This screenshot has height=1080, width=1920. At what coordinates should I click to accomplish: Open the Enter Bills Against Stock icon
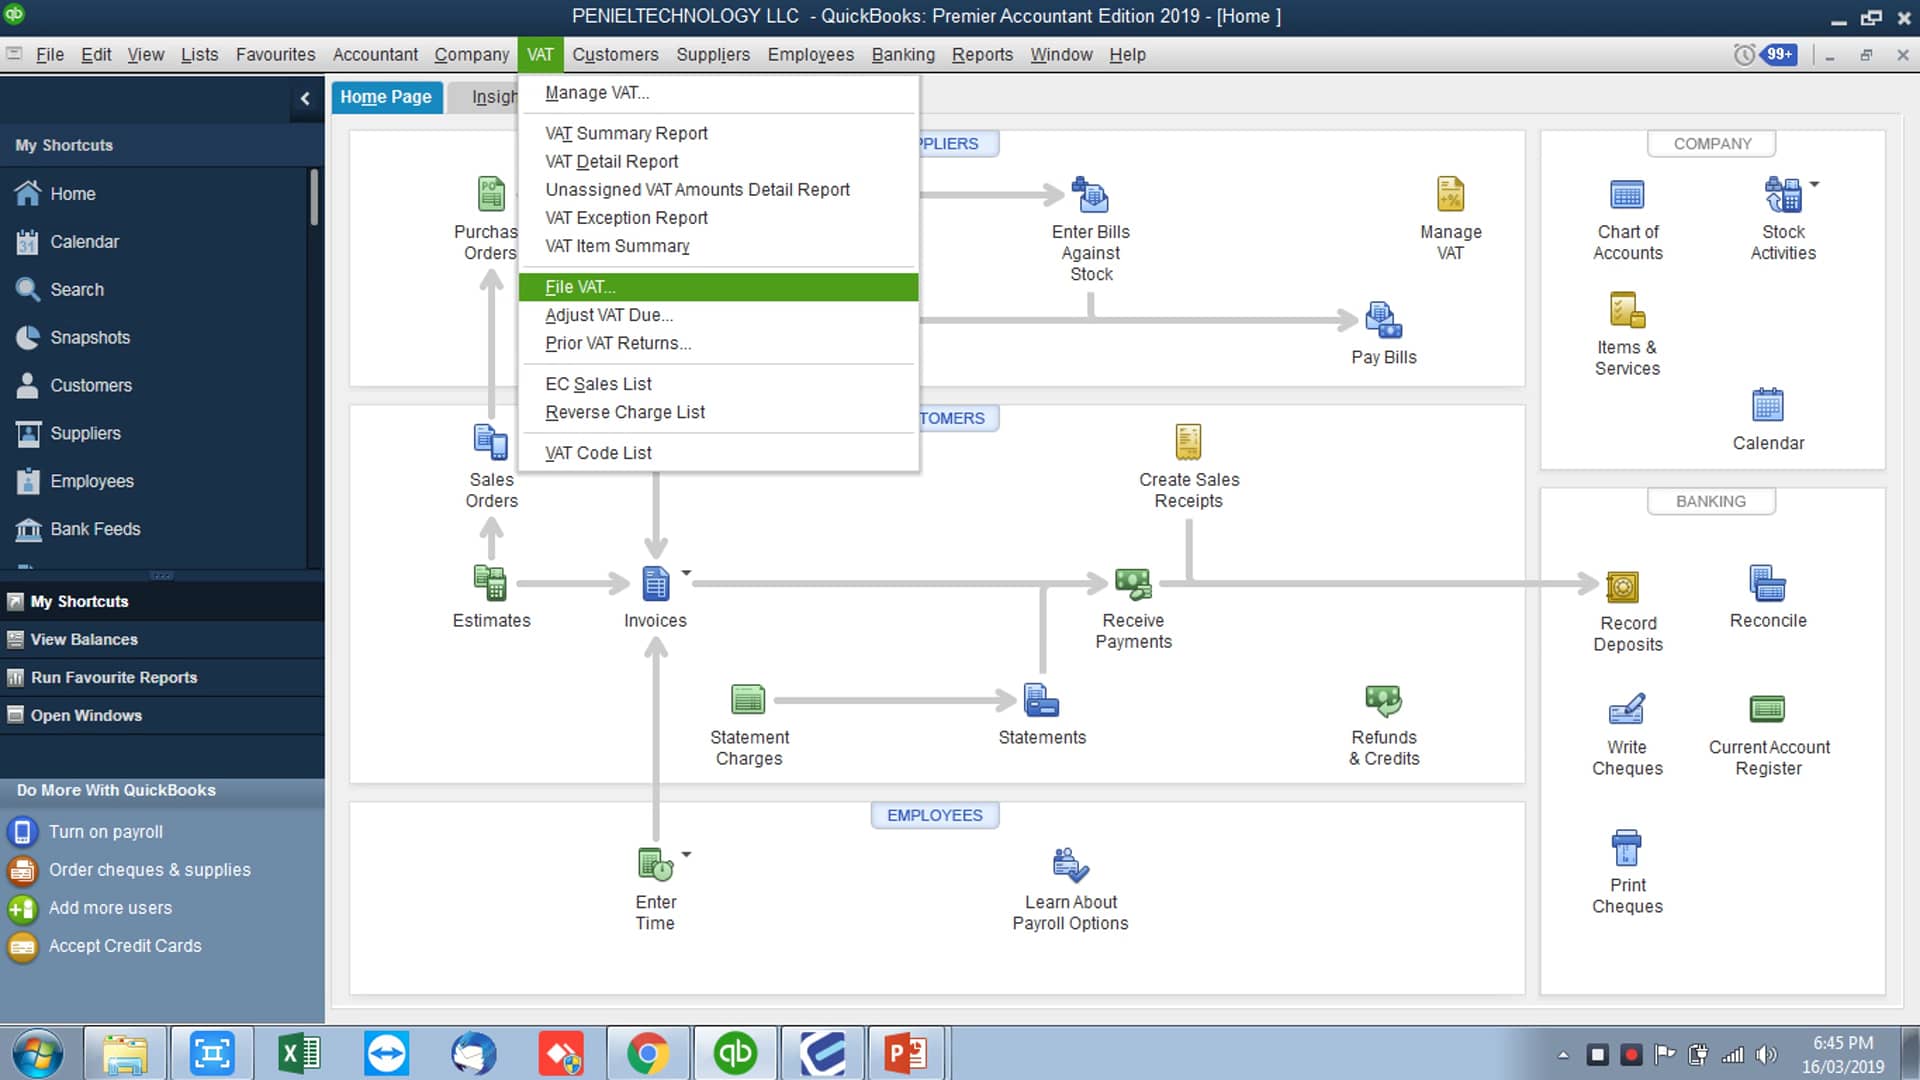click(1090, 195)
